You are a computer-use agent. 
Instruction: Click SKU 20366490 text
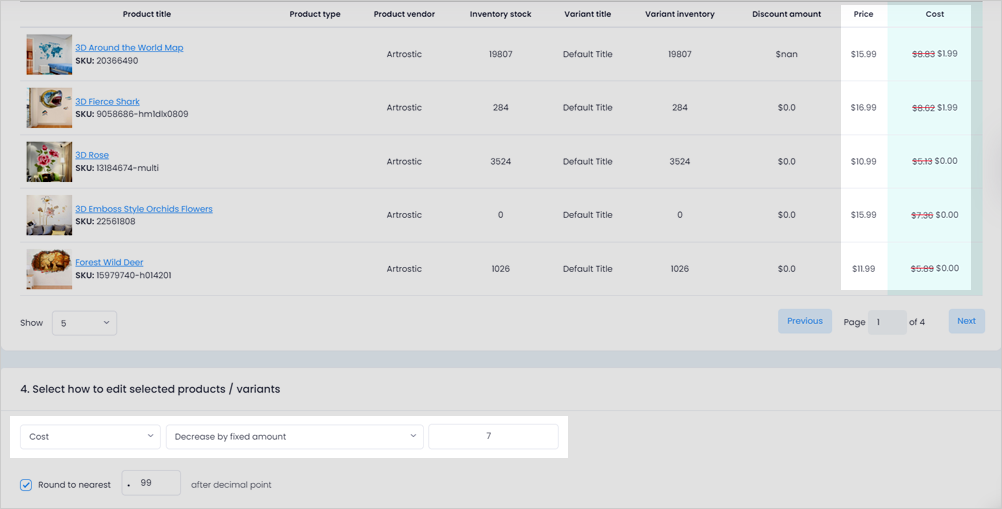tap(107, 61)
